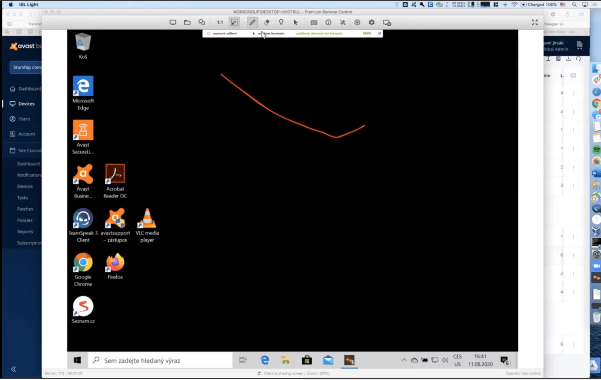This screenshot has height=380, width=601.
Task: Open the TeamSpeak 3 Client shortcut
Action: [83, 225]
